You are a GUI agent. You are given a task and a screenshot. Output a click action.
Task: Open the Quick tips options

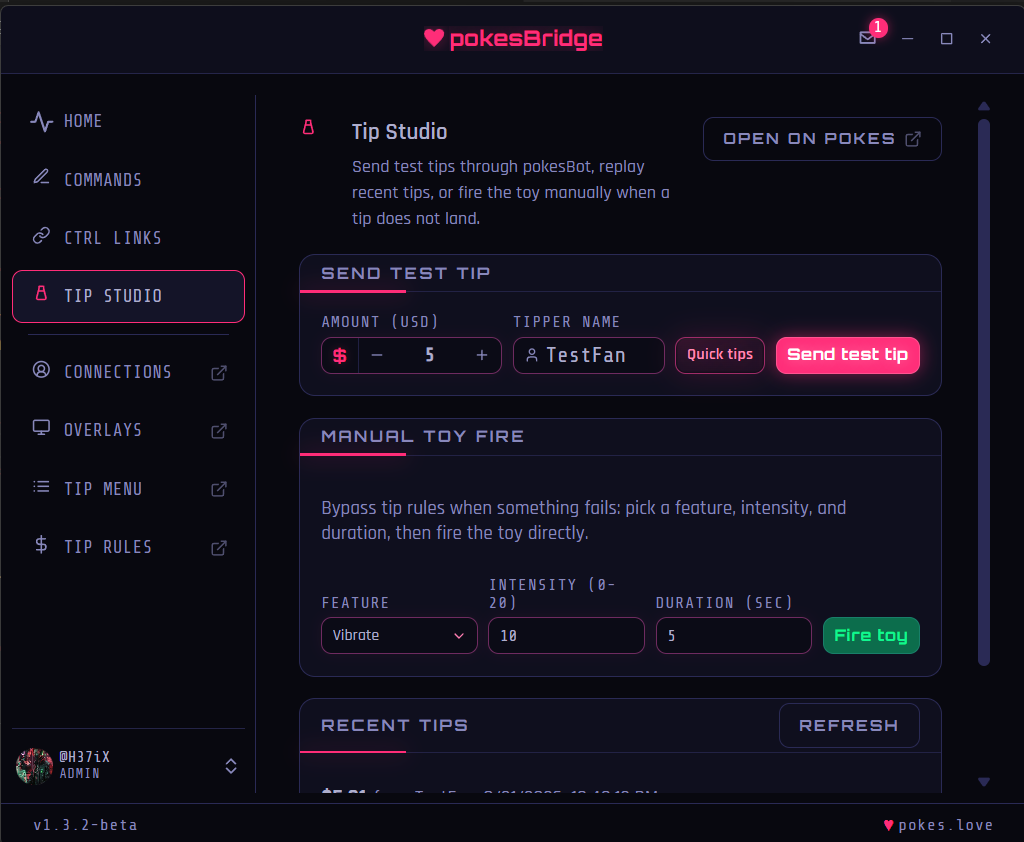click(720, 355)
